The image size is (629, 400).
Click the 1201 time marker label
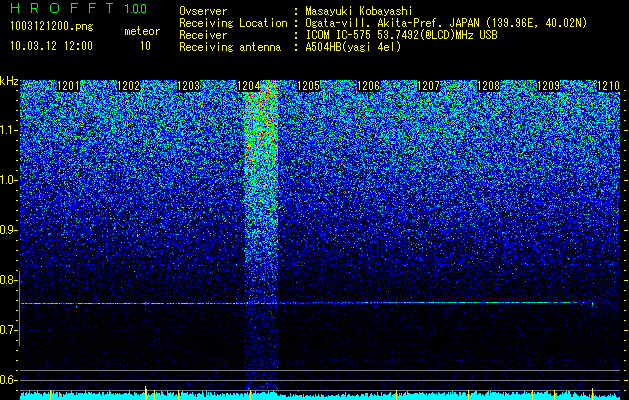click(68, 86)
